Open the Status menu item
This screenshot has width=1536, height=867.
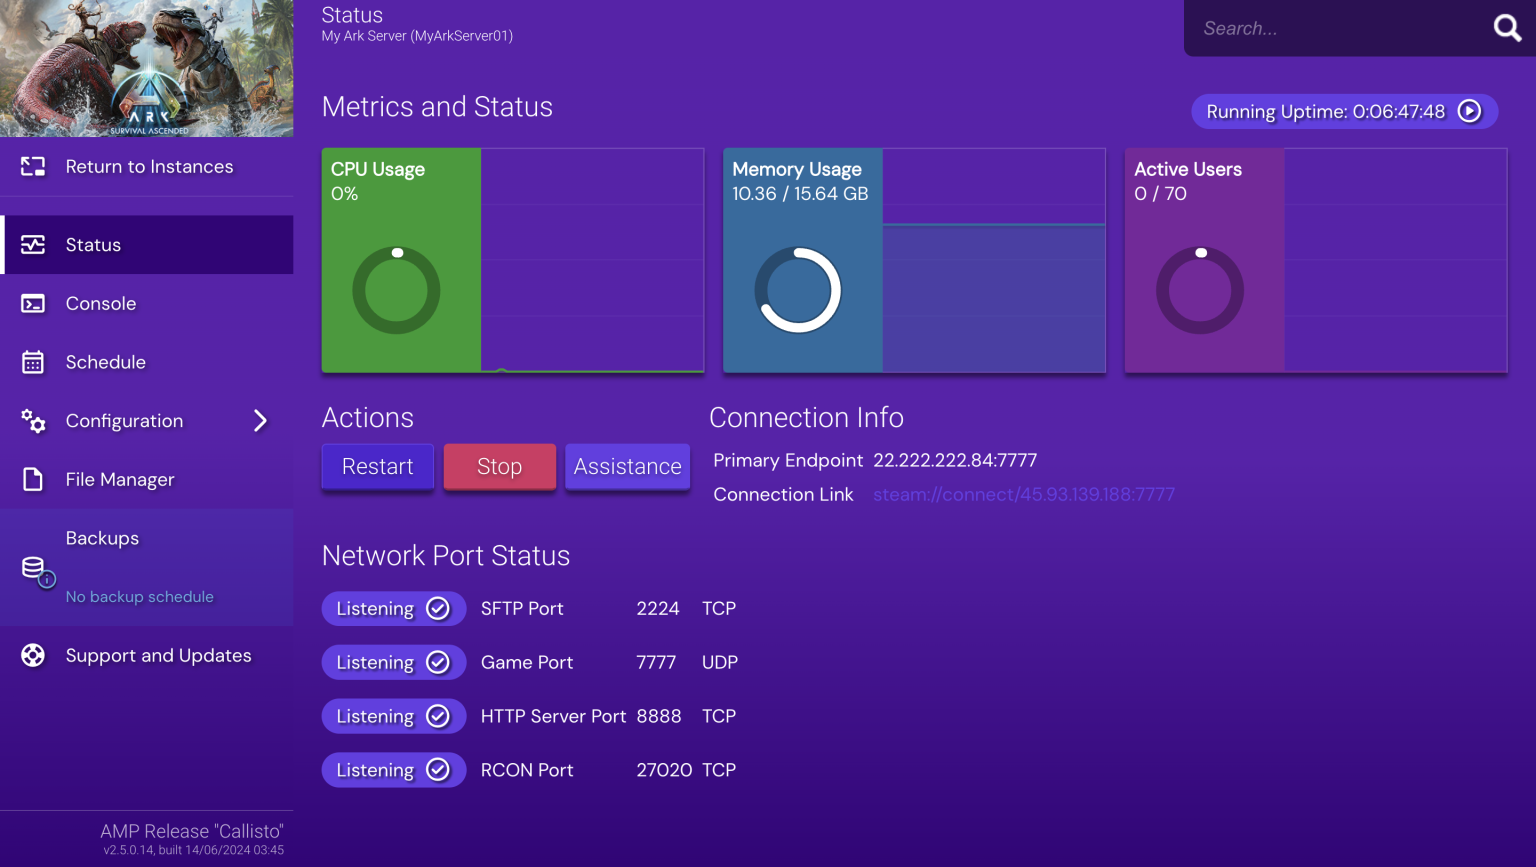pyautogui.click(x=93, y=244)
